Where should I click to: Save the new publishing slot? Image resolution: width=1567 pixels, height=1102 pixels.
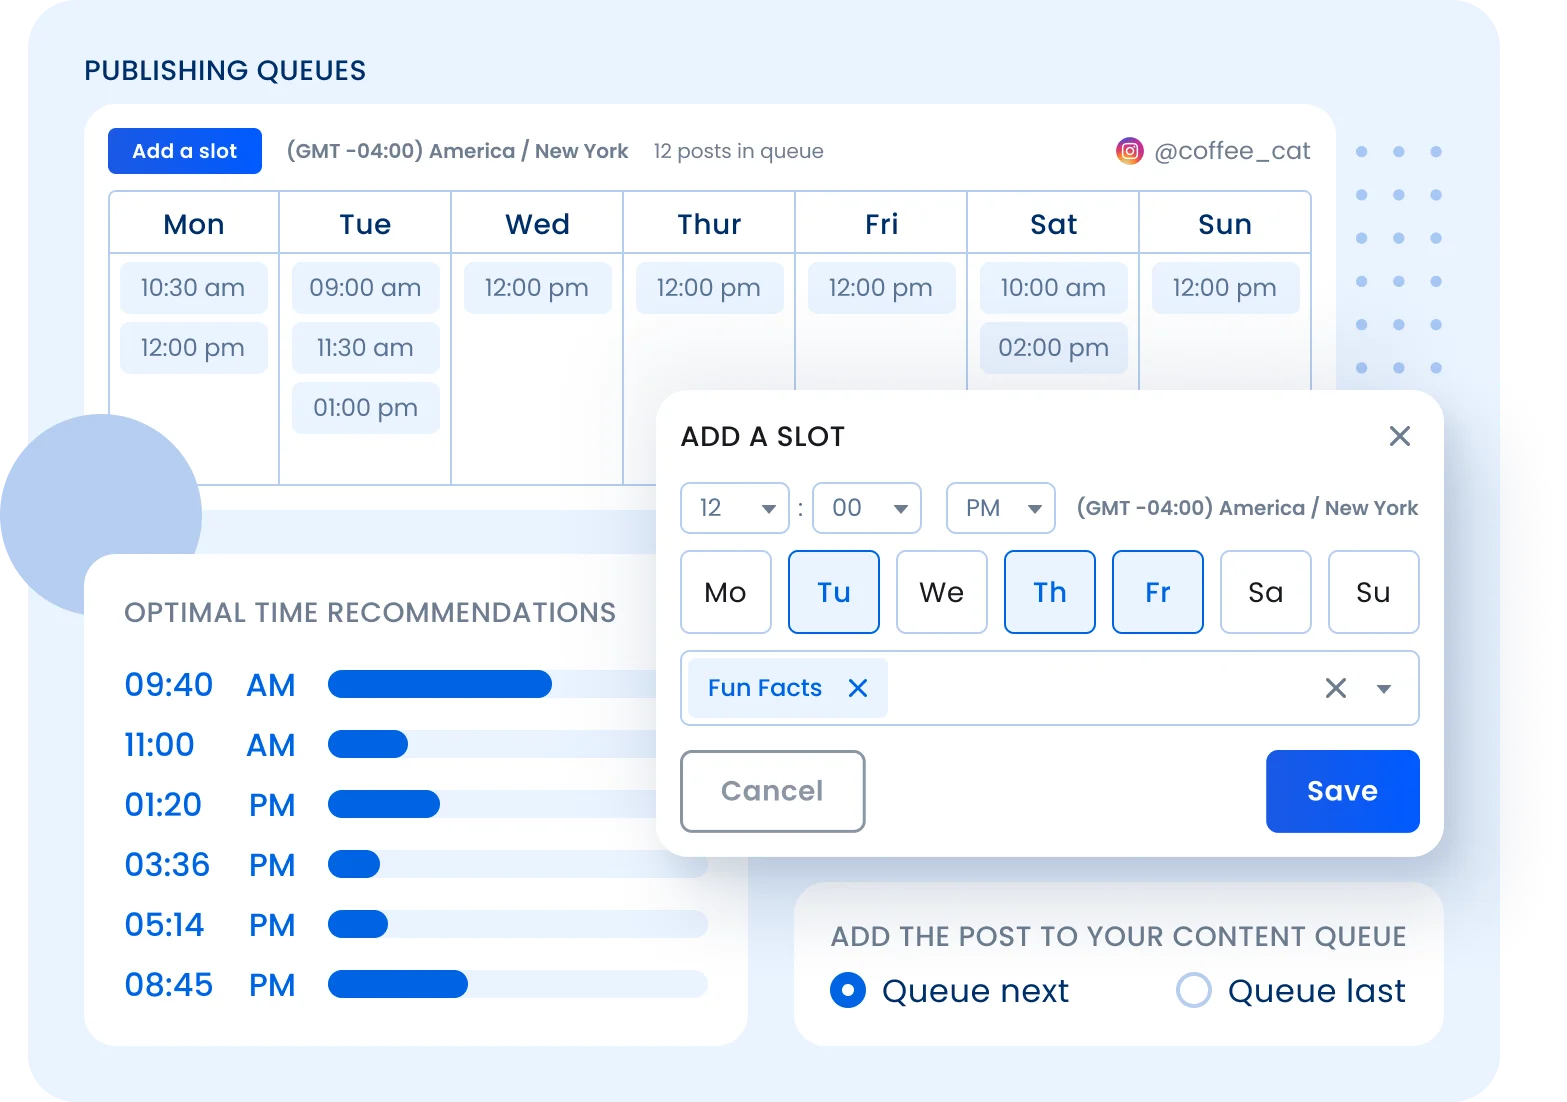1342,791
